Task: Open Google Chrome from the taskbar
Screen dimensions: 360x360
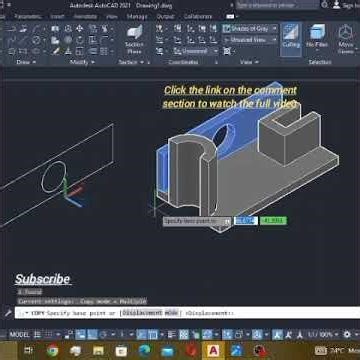Action: (x=52, y=350)
